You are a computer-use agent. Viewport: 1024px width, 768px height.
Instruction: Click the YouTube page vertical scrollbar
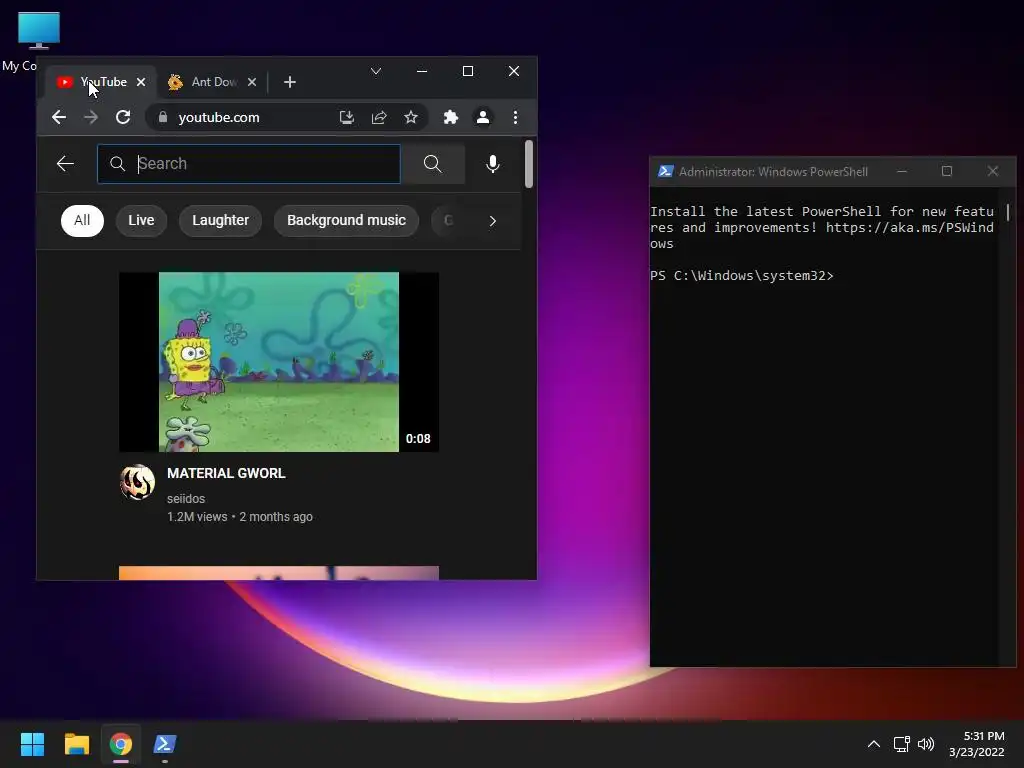(529, 164)
